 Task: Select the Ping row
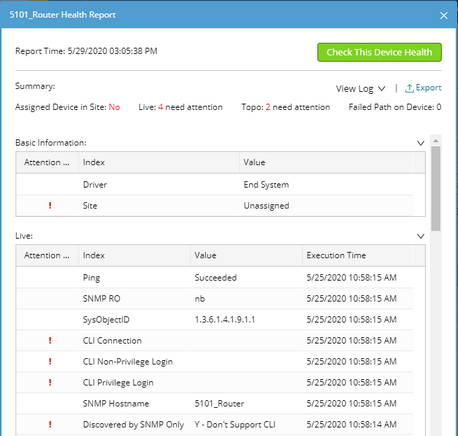[214, 277]
